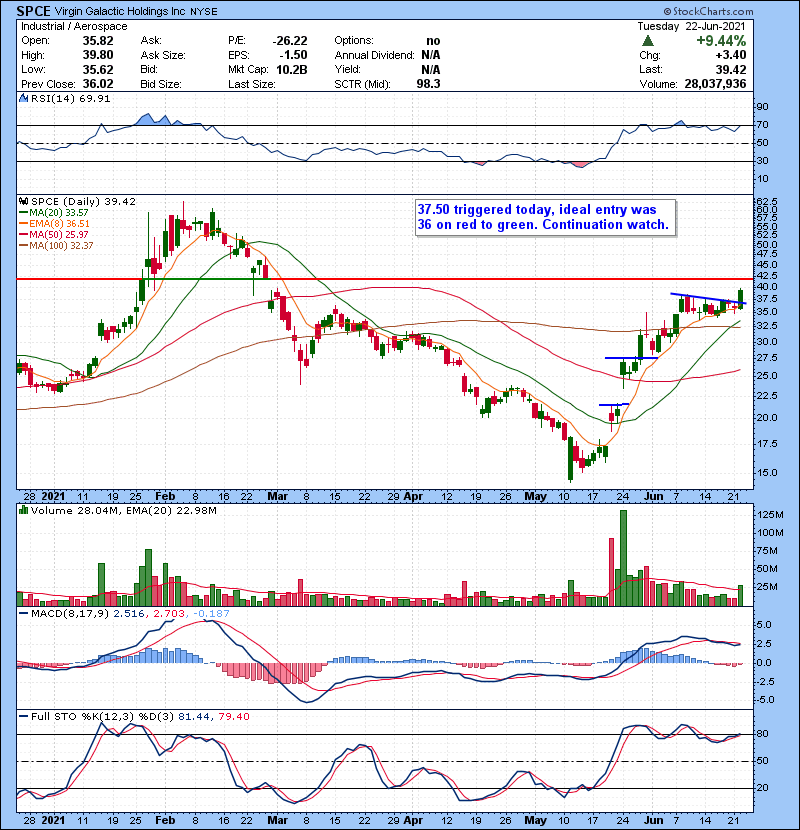
Task: Click the EPS value -1.50
Action: click(x=293, y=55)
